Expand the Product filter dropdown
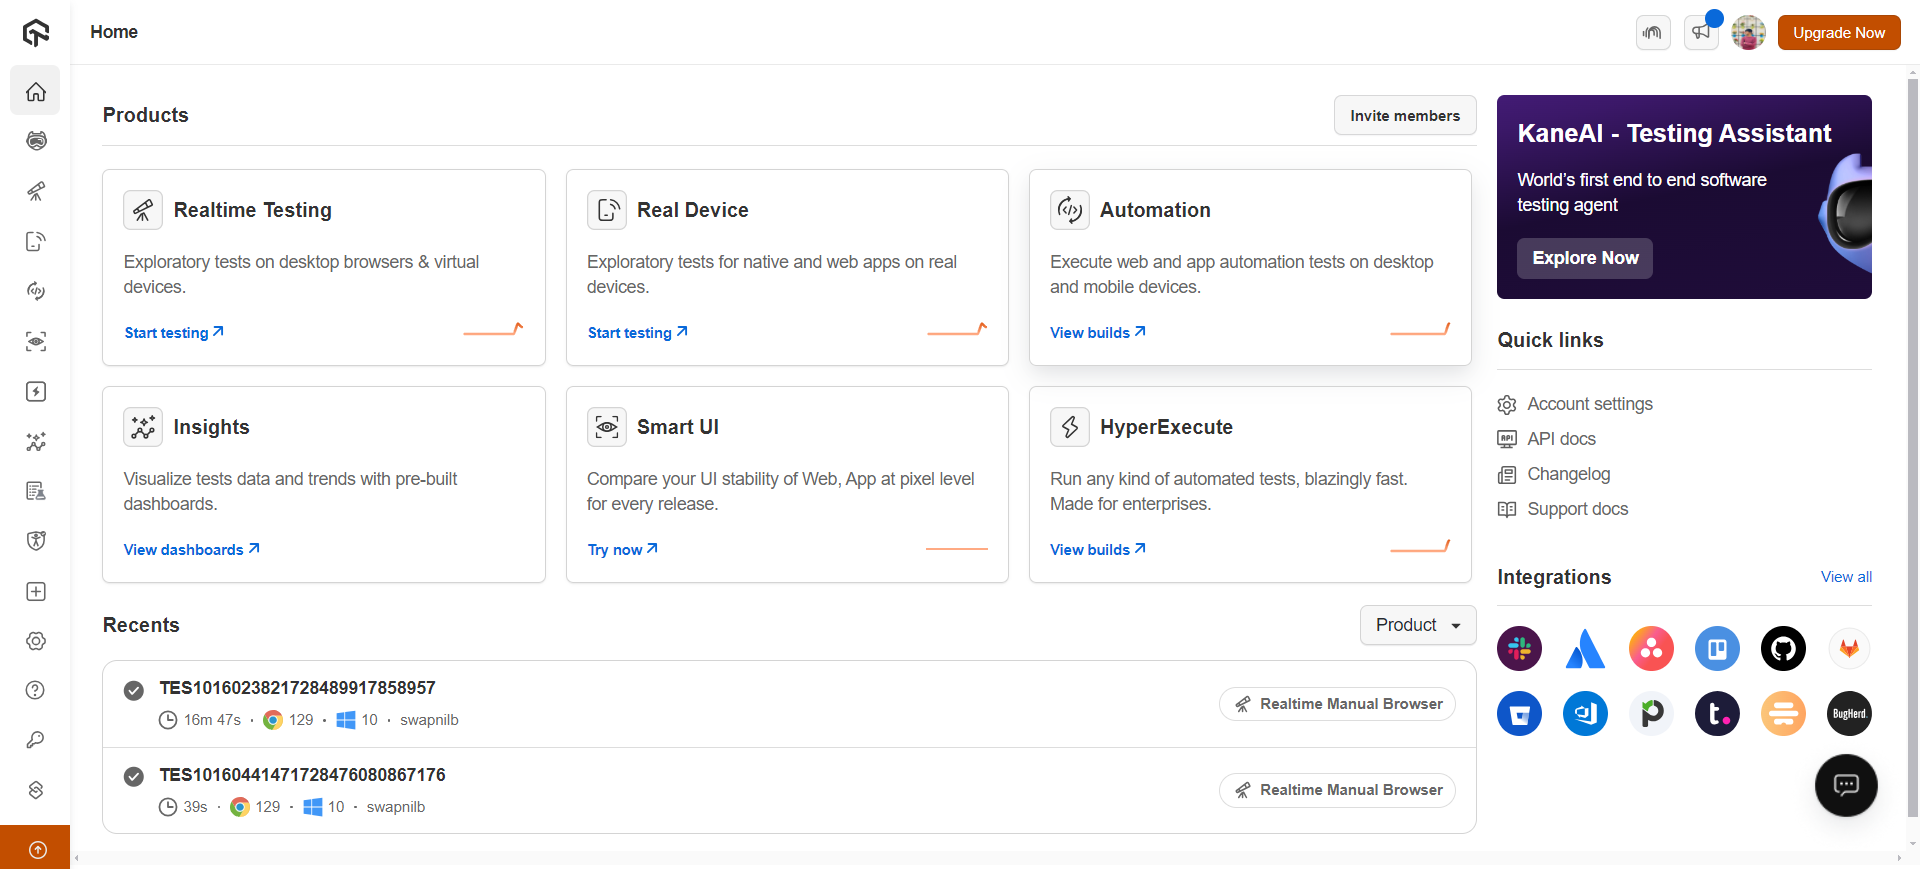The height and width of the screenshot is (869, 1920). coord(1417,625)
